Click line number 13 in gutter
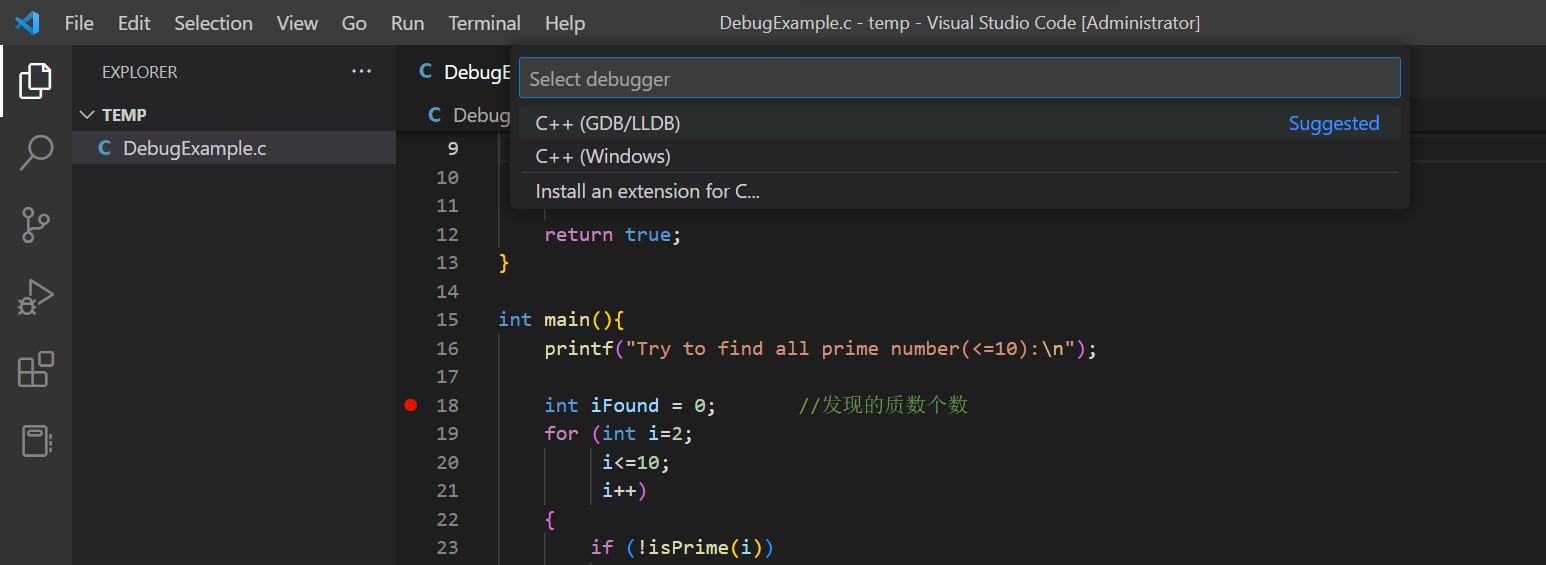This screenshot has width=1546, height=565. (x=447, y=263)
